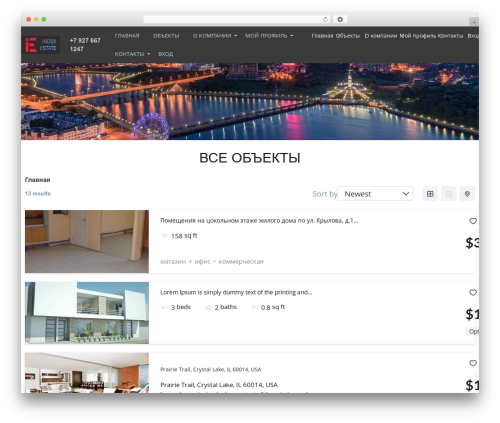
Task: Expand the МОЙ ПРОФИЛЬ menu
Action: tap(269, 36)
